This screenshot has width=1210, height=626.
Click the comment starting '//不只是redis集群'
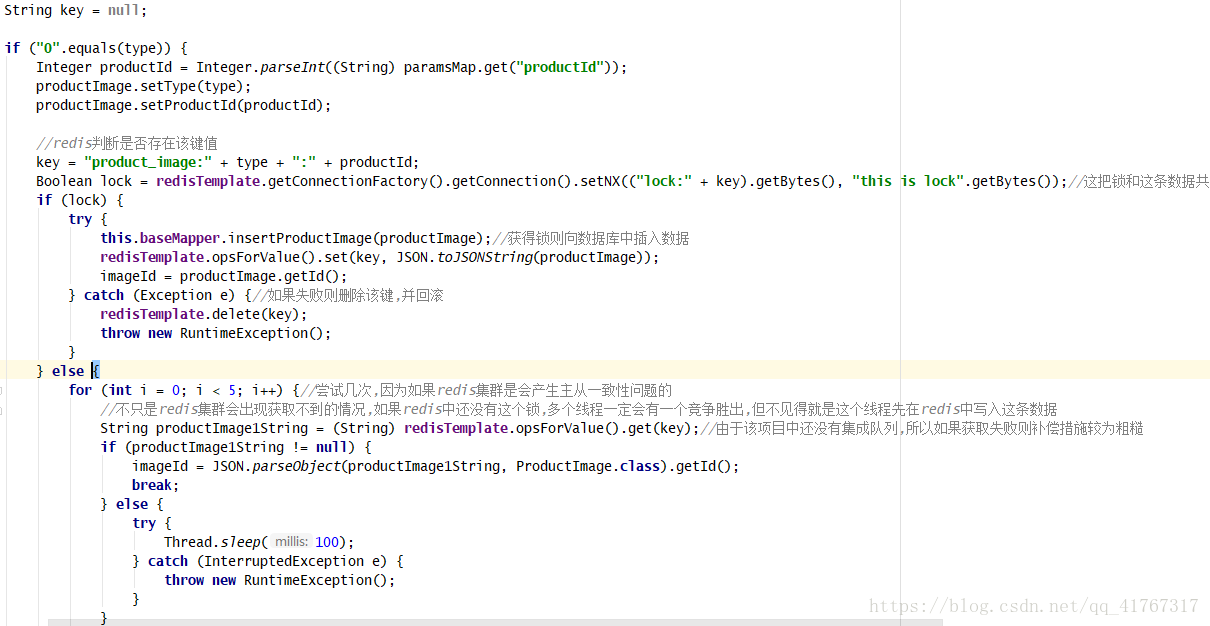(x=579, y=409)
